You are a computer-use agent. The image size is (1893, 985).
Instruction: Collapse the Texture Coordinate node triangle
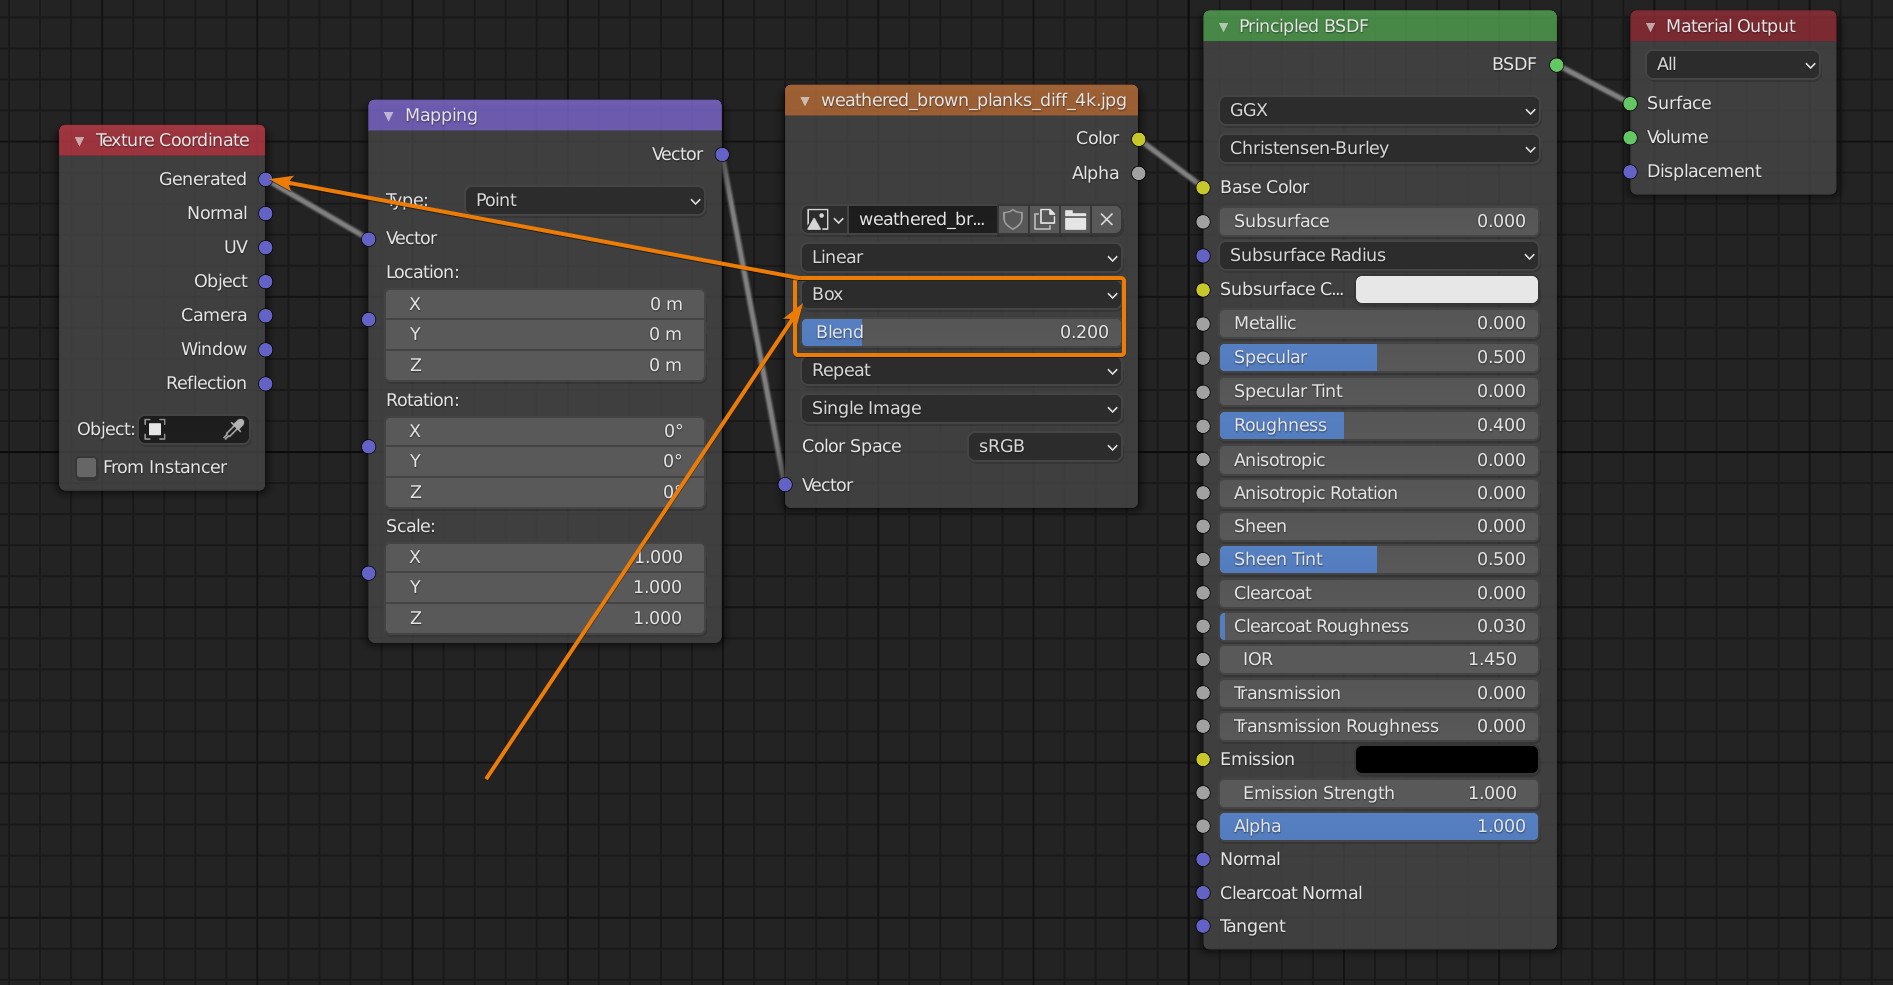click(x=79, y=141)
